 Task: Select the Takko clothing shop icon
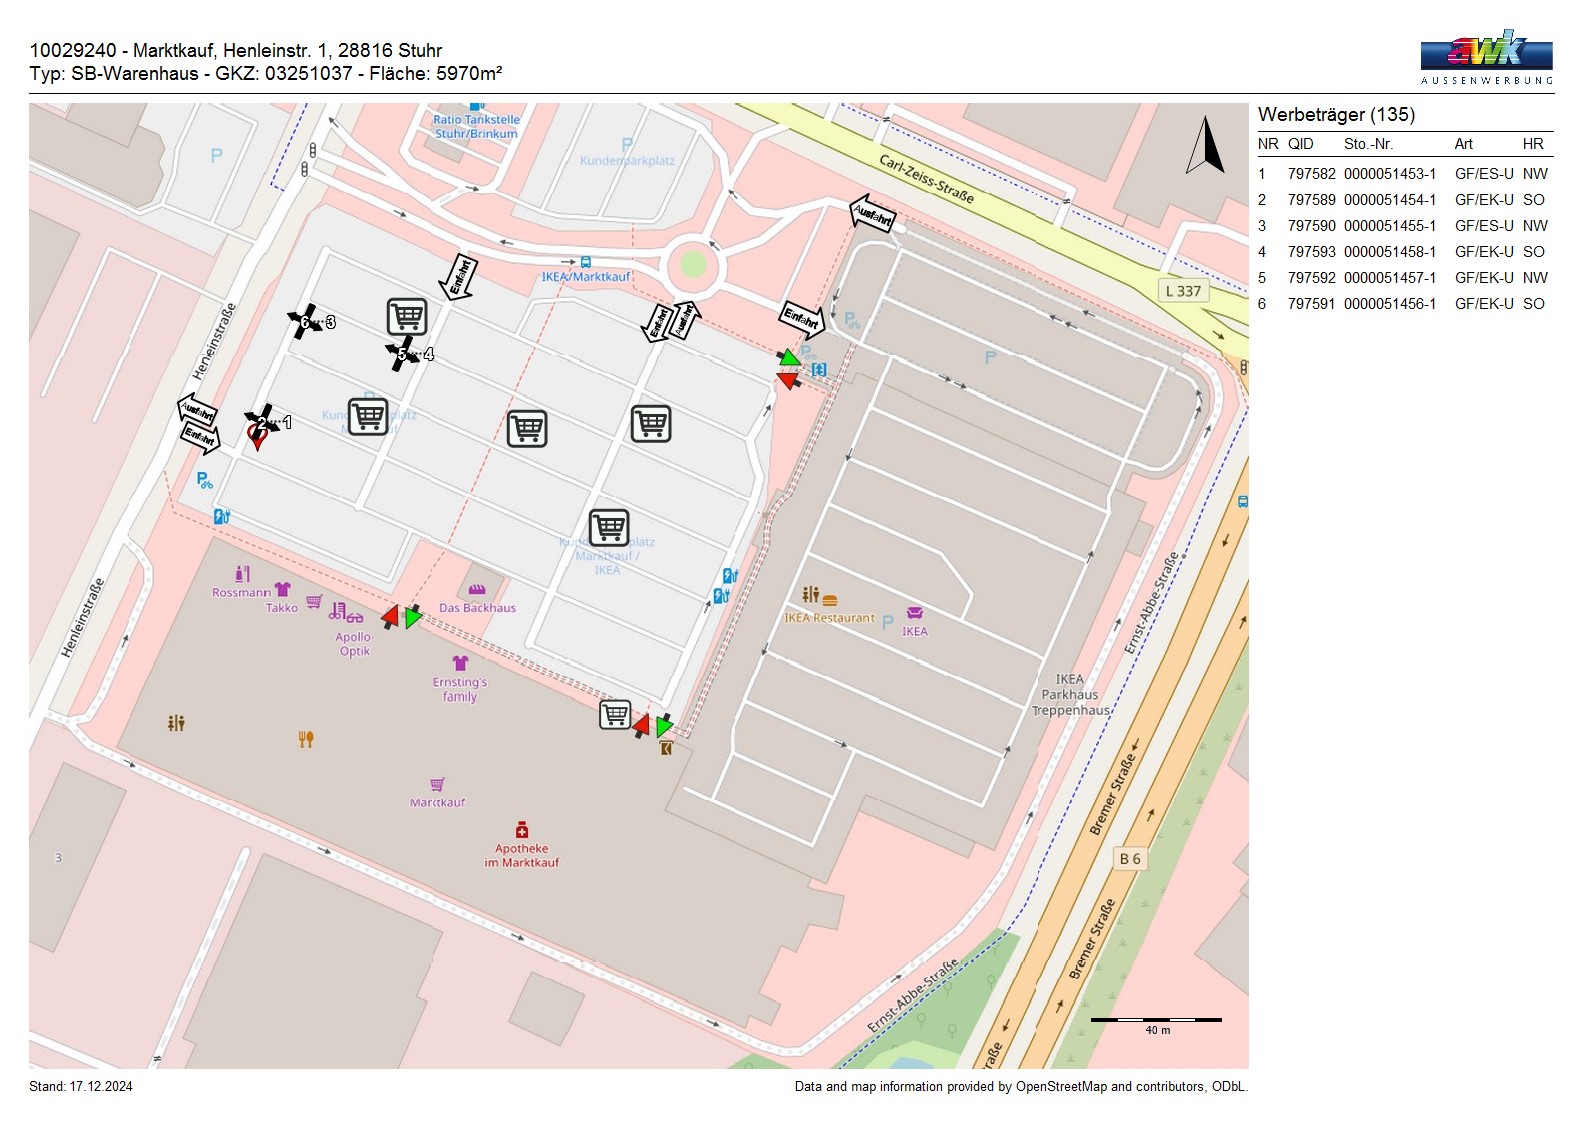coord(282,590)
